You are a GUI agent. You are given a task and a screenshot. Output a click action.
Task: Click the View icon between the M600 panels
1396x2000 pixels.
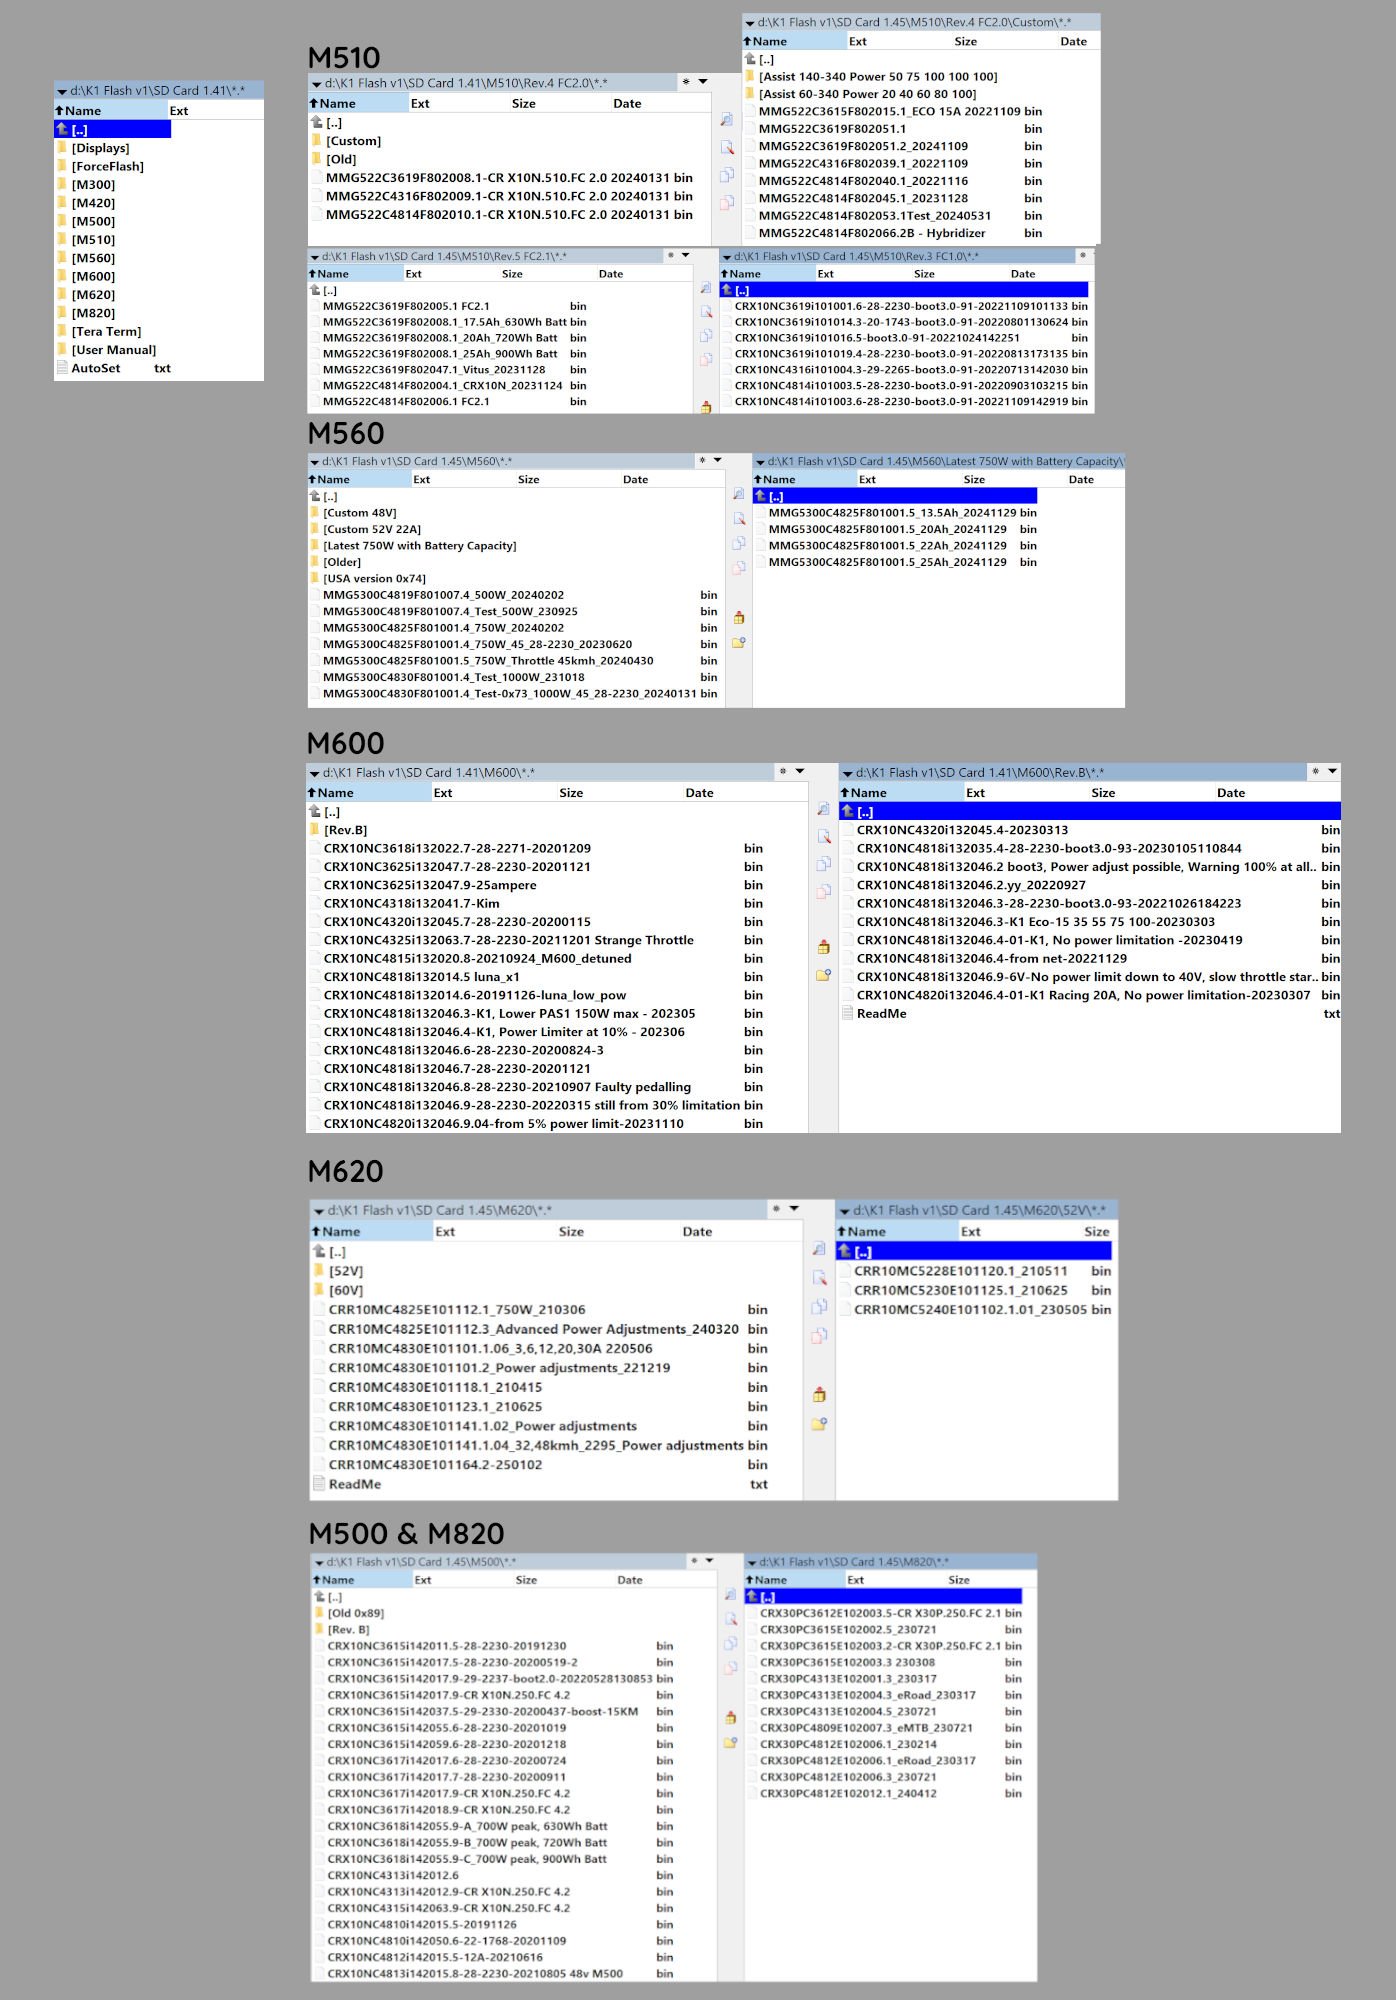(823, 809)
